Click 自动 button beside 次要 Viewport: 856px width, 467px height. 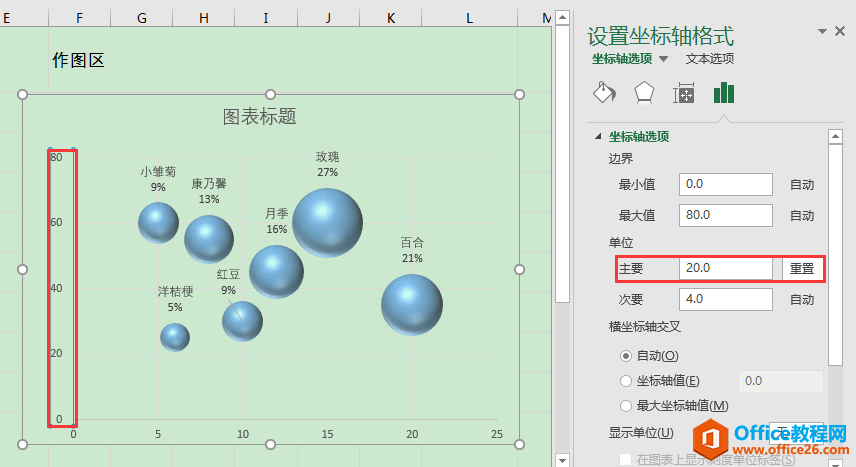tap(802, 300)
